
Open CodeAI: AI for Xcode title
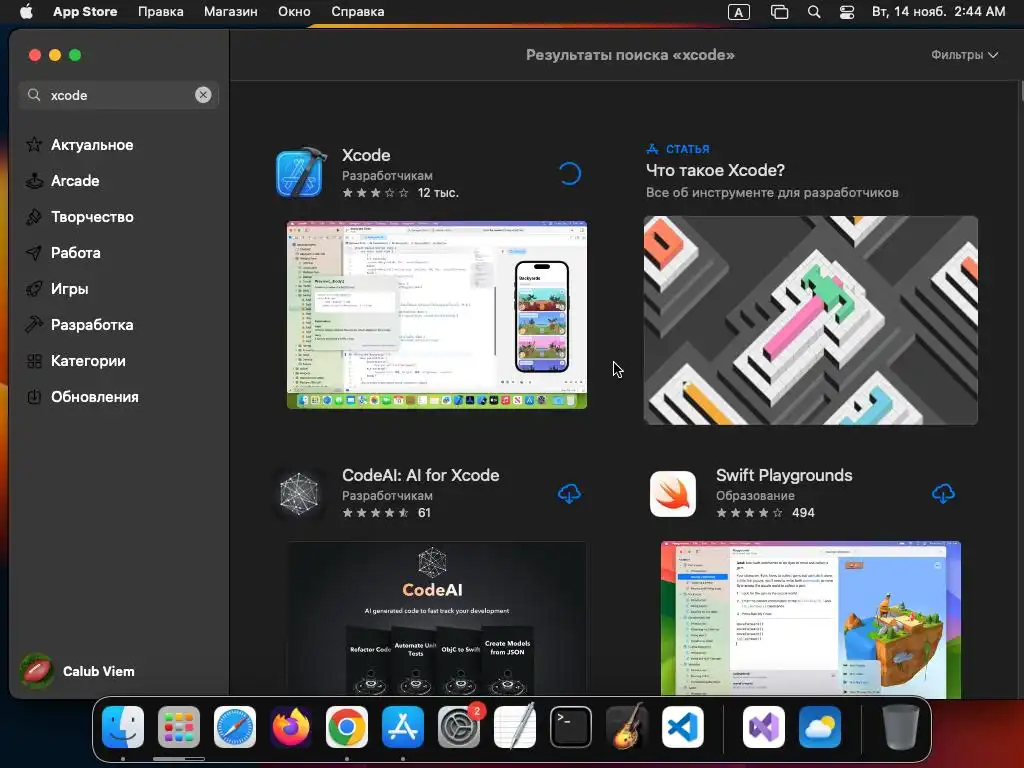[421, 475]
